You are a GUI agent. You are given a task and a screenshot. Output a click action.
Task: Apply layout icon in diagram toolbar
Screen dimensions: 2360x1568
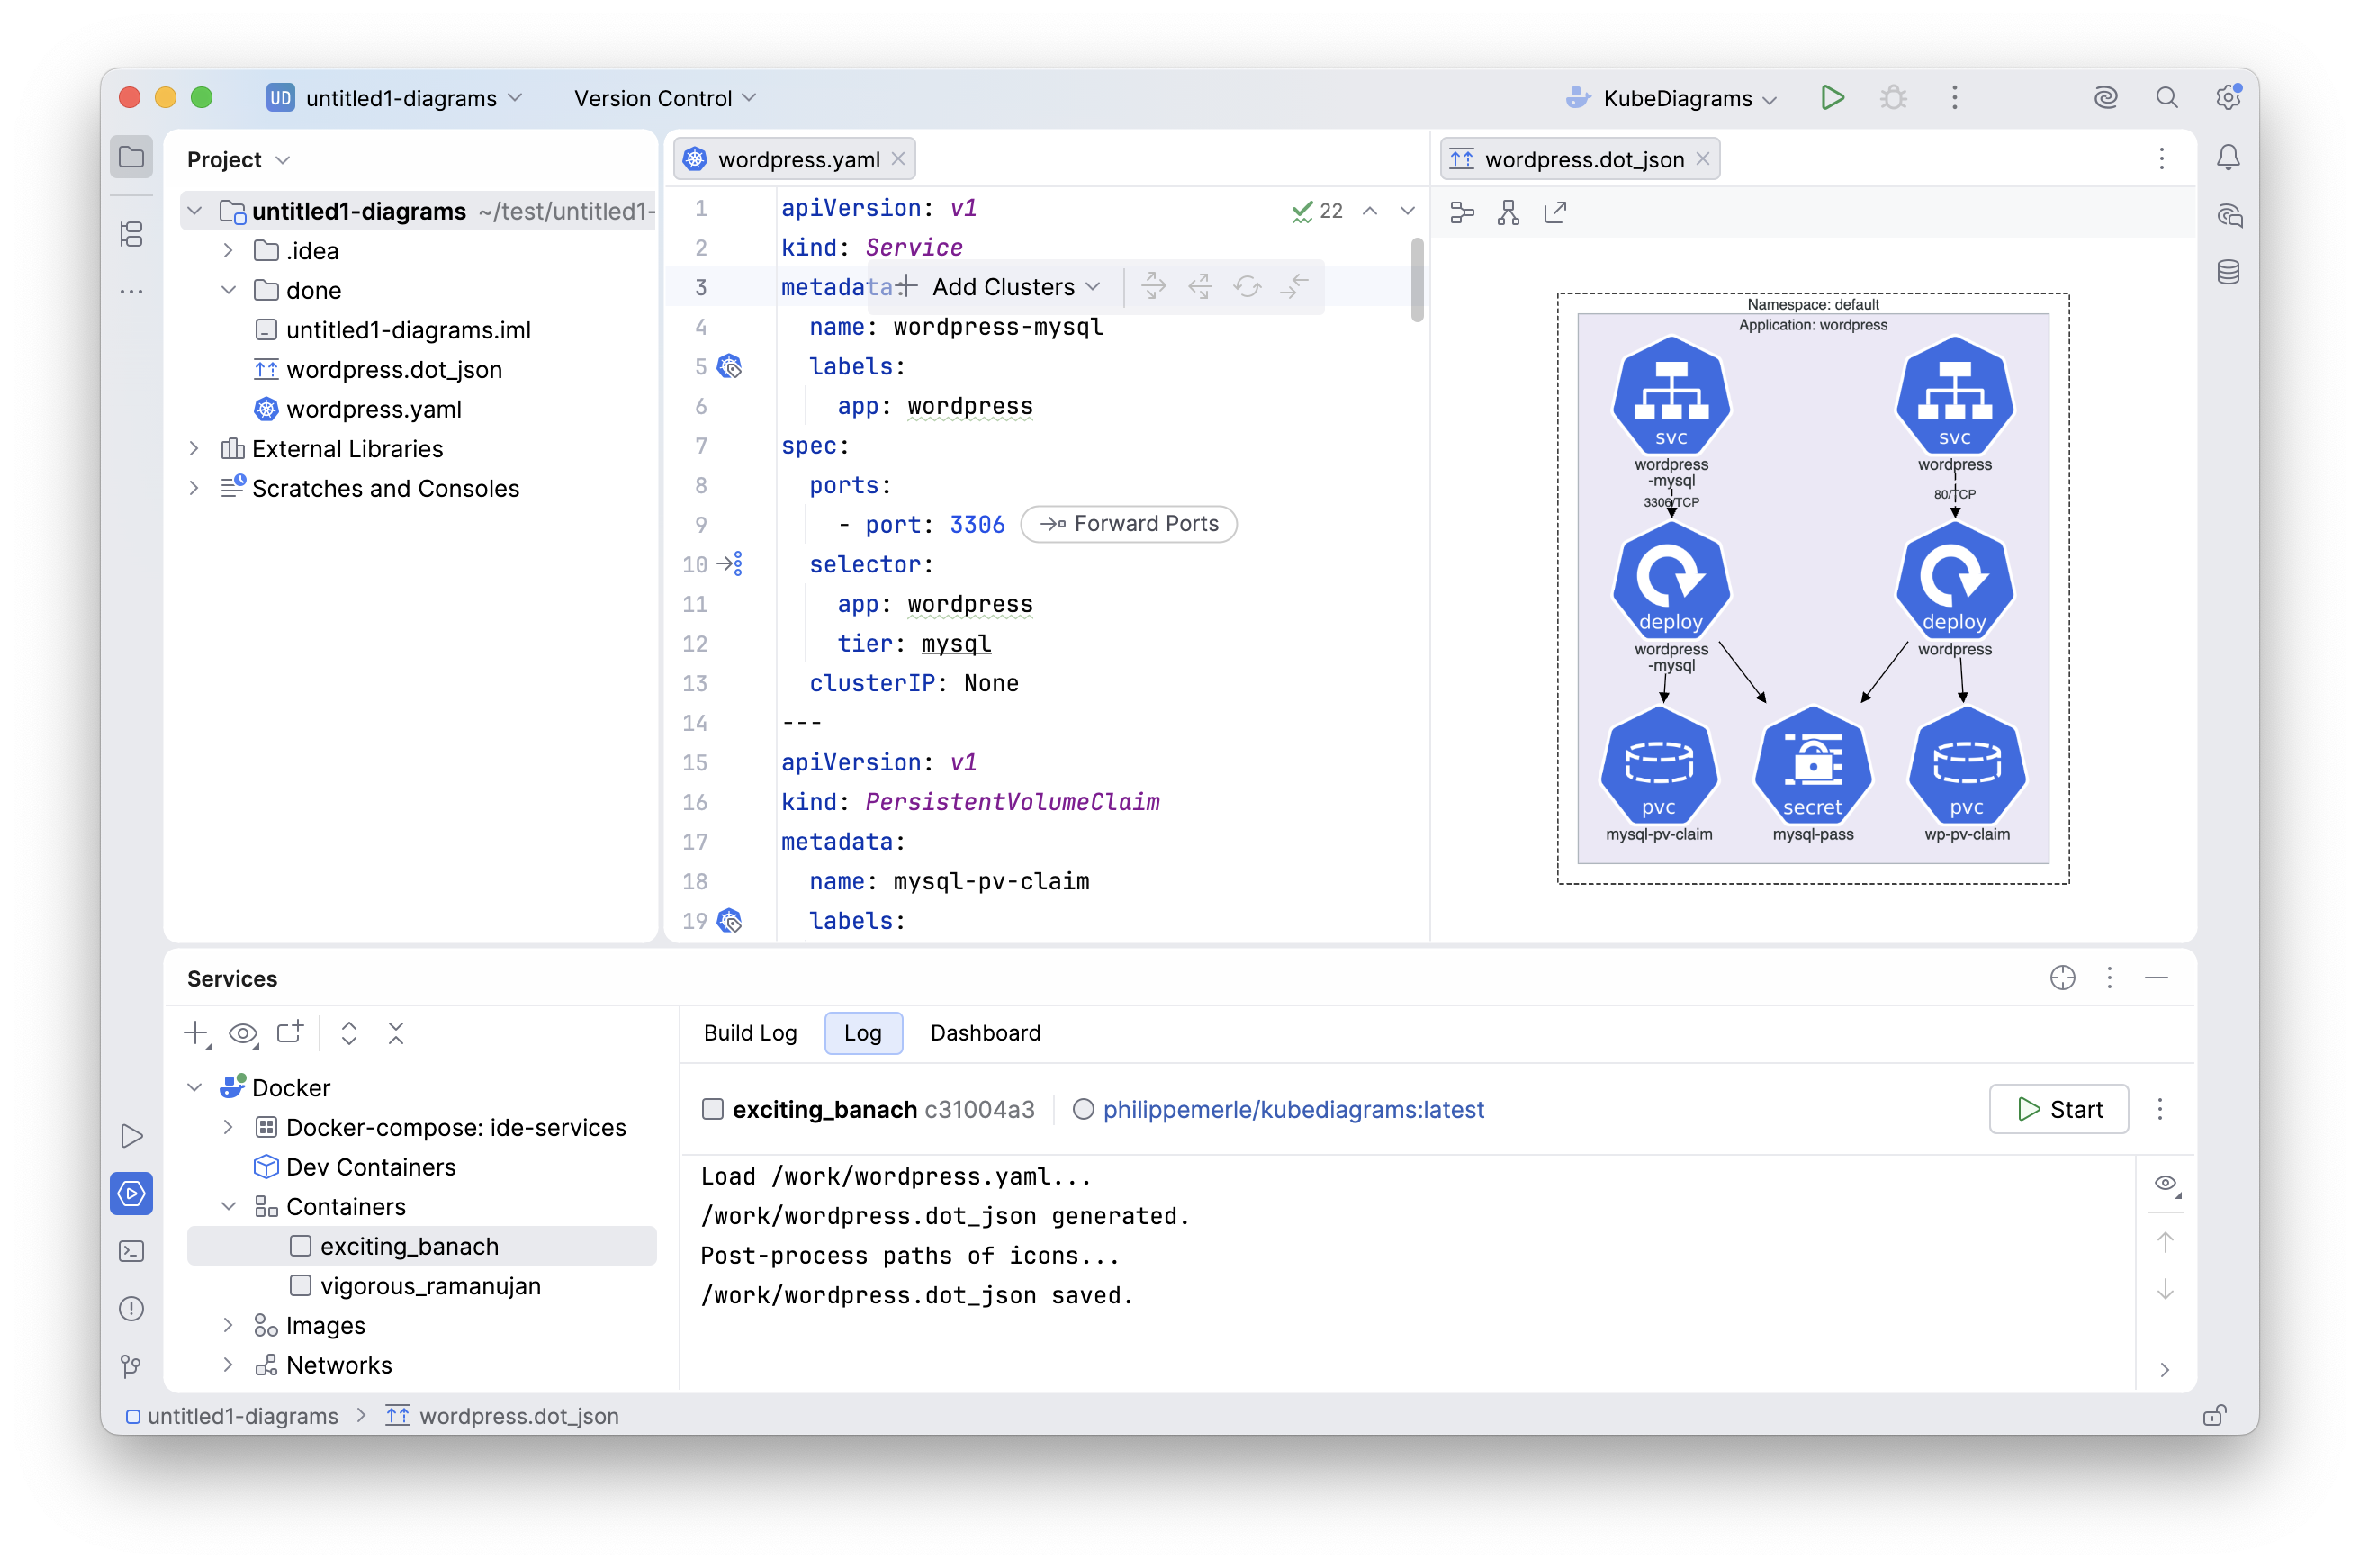pos(1462,213)
